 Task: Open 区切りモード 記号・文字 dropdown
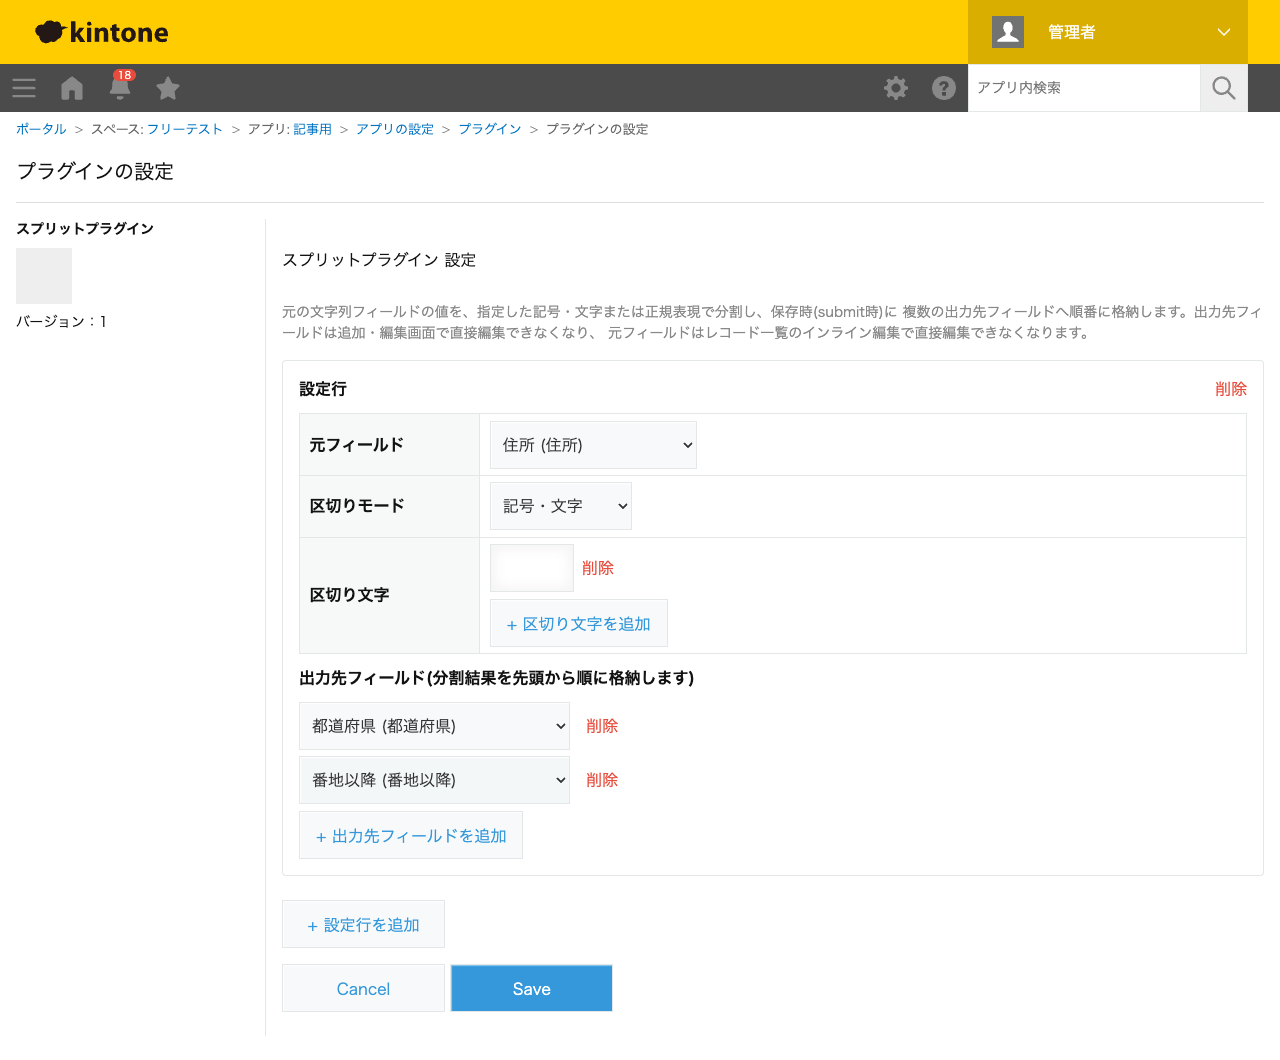[x=561, y=506]
